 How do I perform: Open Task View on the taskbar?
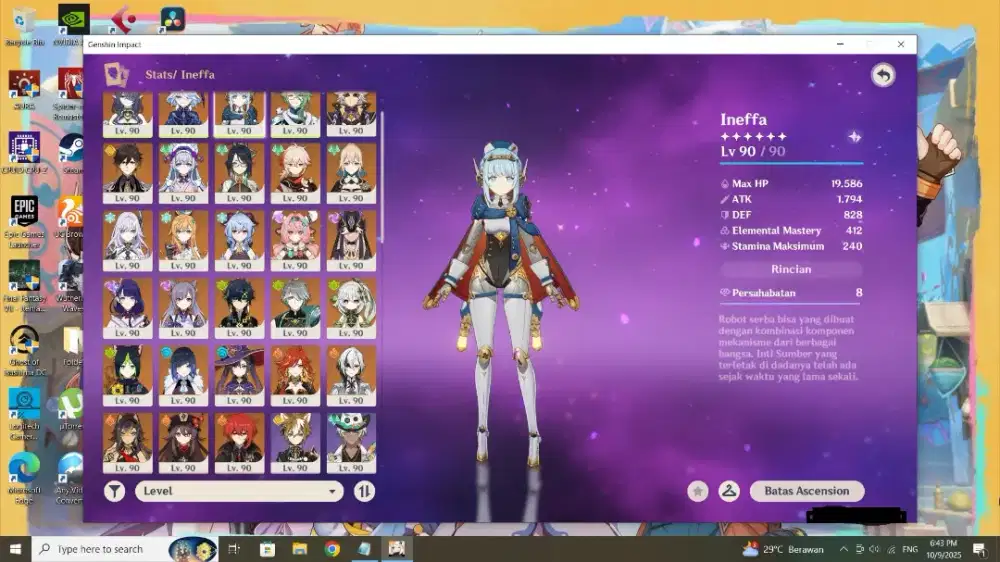[x=234, y=549]
